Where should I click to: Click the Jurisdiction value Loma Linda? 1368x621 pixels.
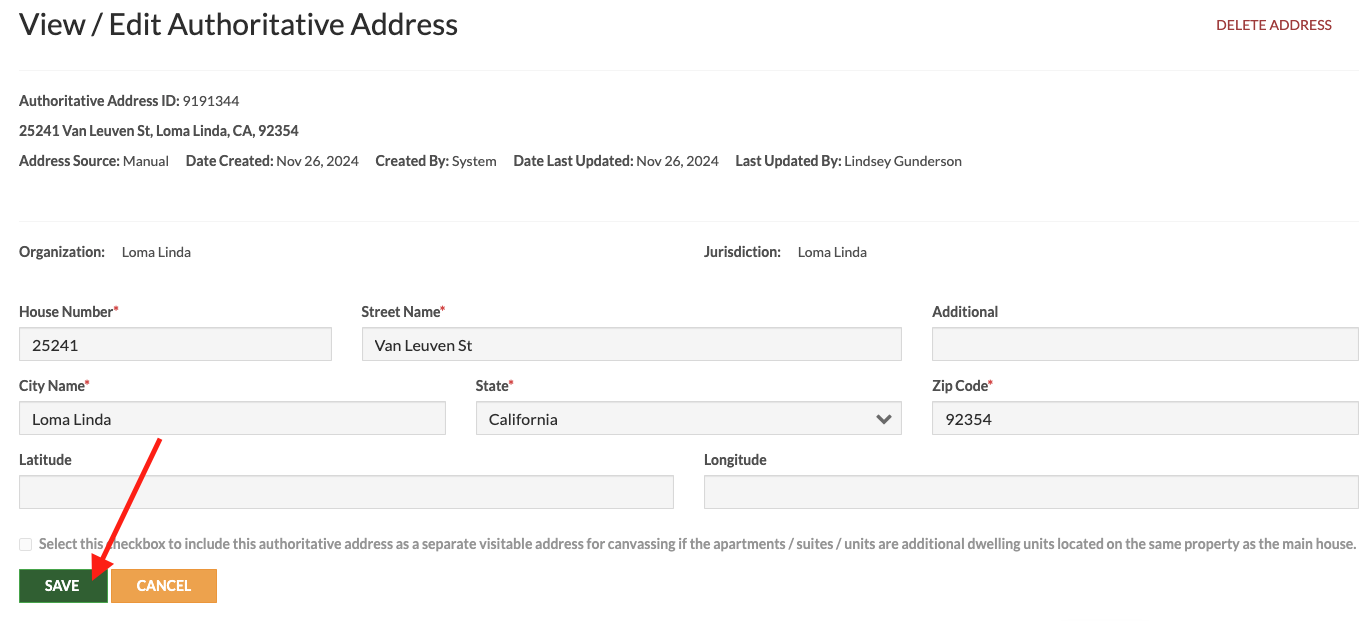pos(832,252)
